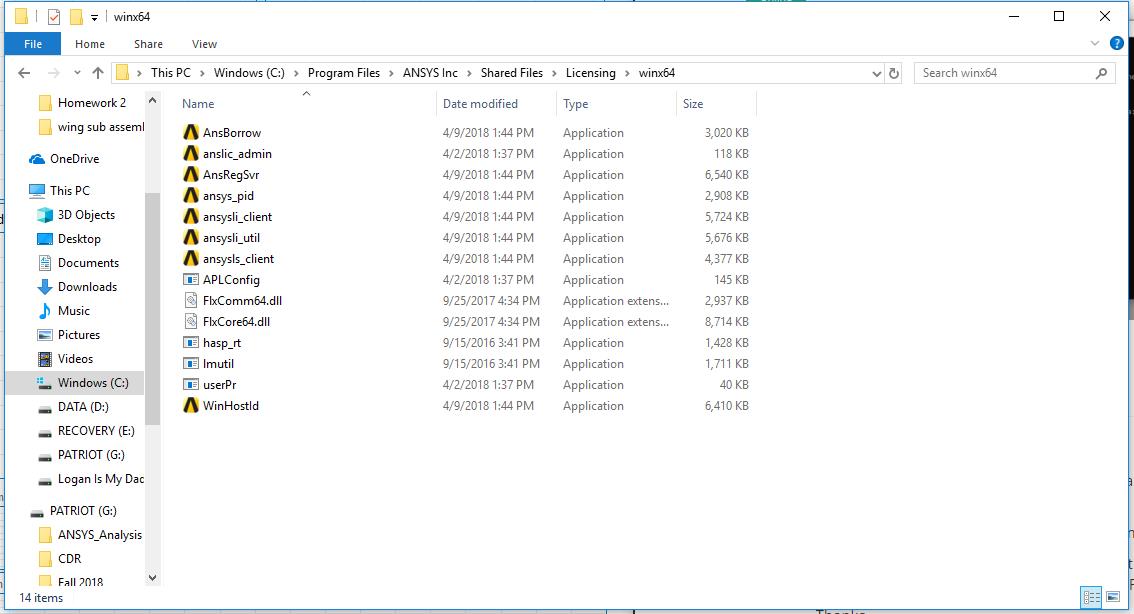The height and width of the screenshot is (614, 1134).
Task: Open Pictures in navigation pane
Action: click(79, 335)
